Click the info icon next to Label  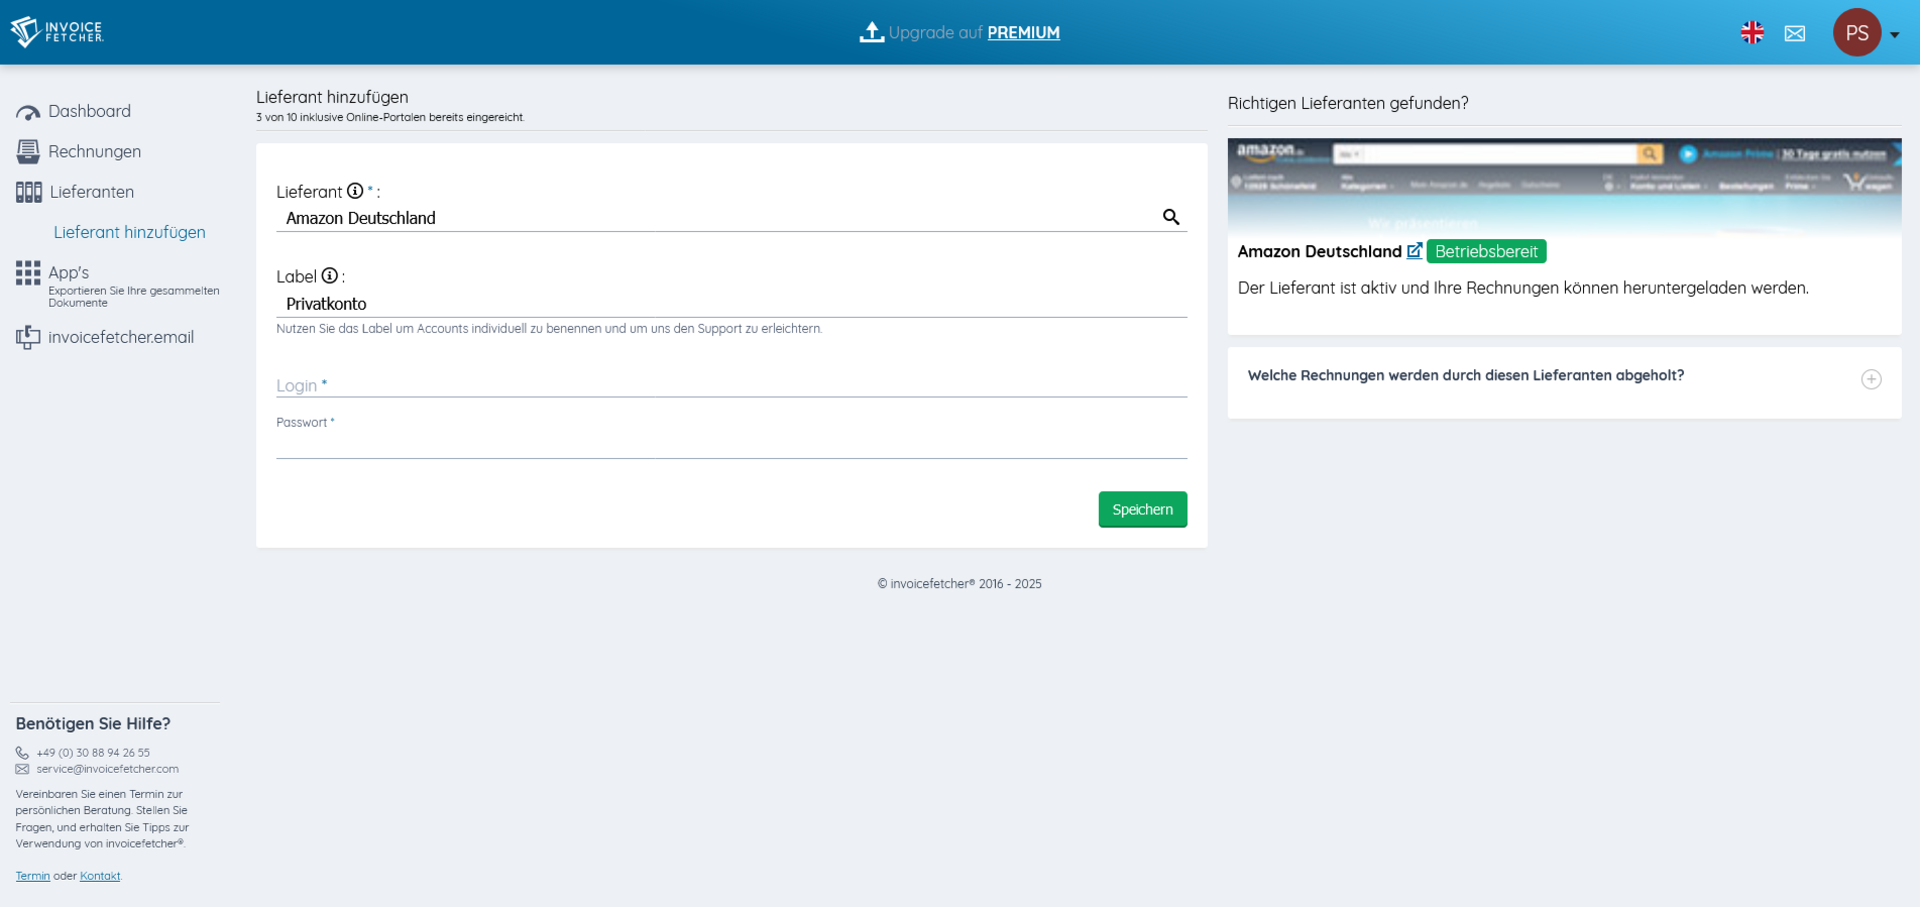point(329,276)
